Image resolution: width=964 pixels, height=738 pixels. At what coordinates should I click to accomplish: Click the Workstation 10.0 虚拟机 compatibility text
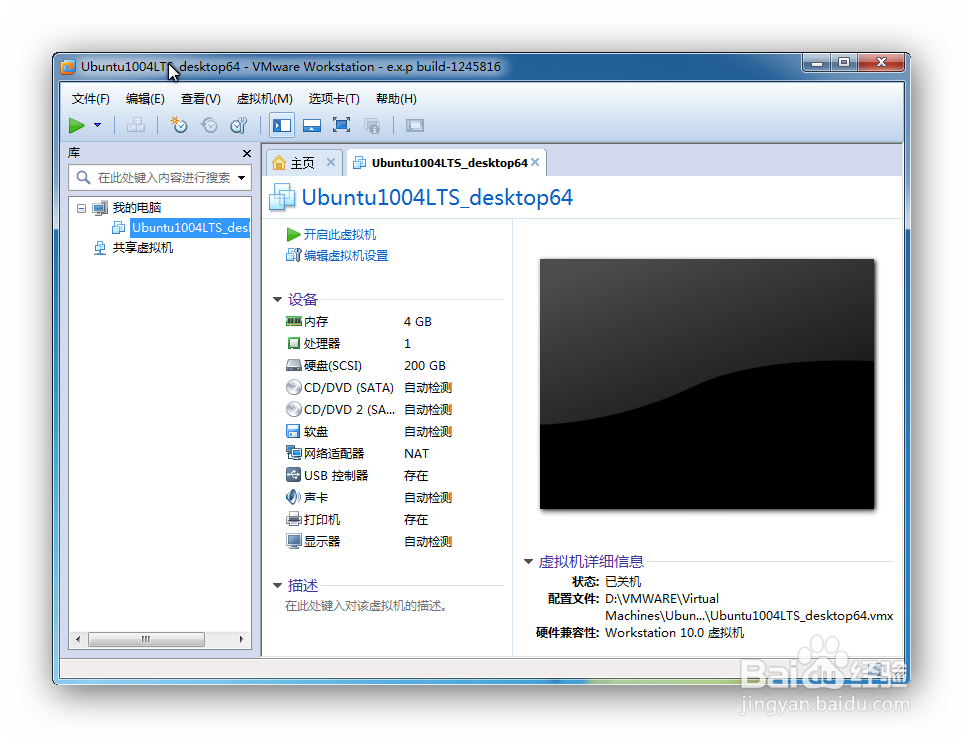click(x=674, y=633)
